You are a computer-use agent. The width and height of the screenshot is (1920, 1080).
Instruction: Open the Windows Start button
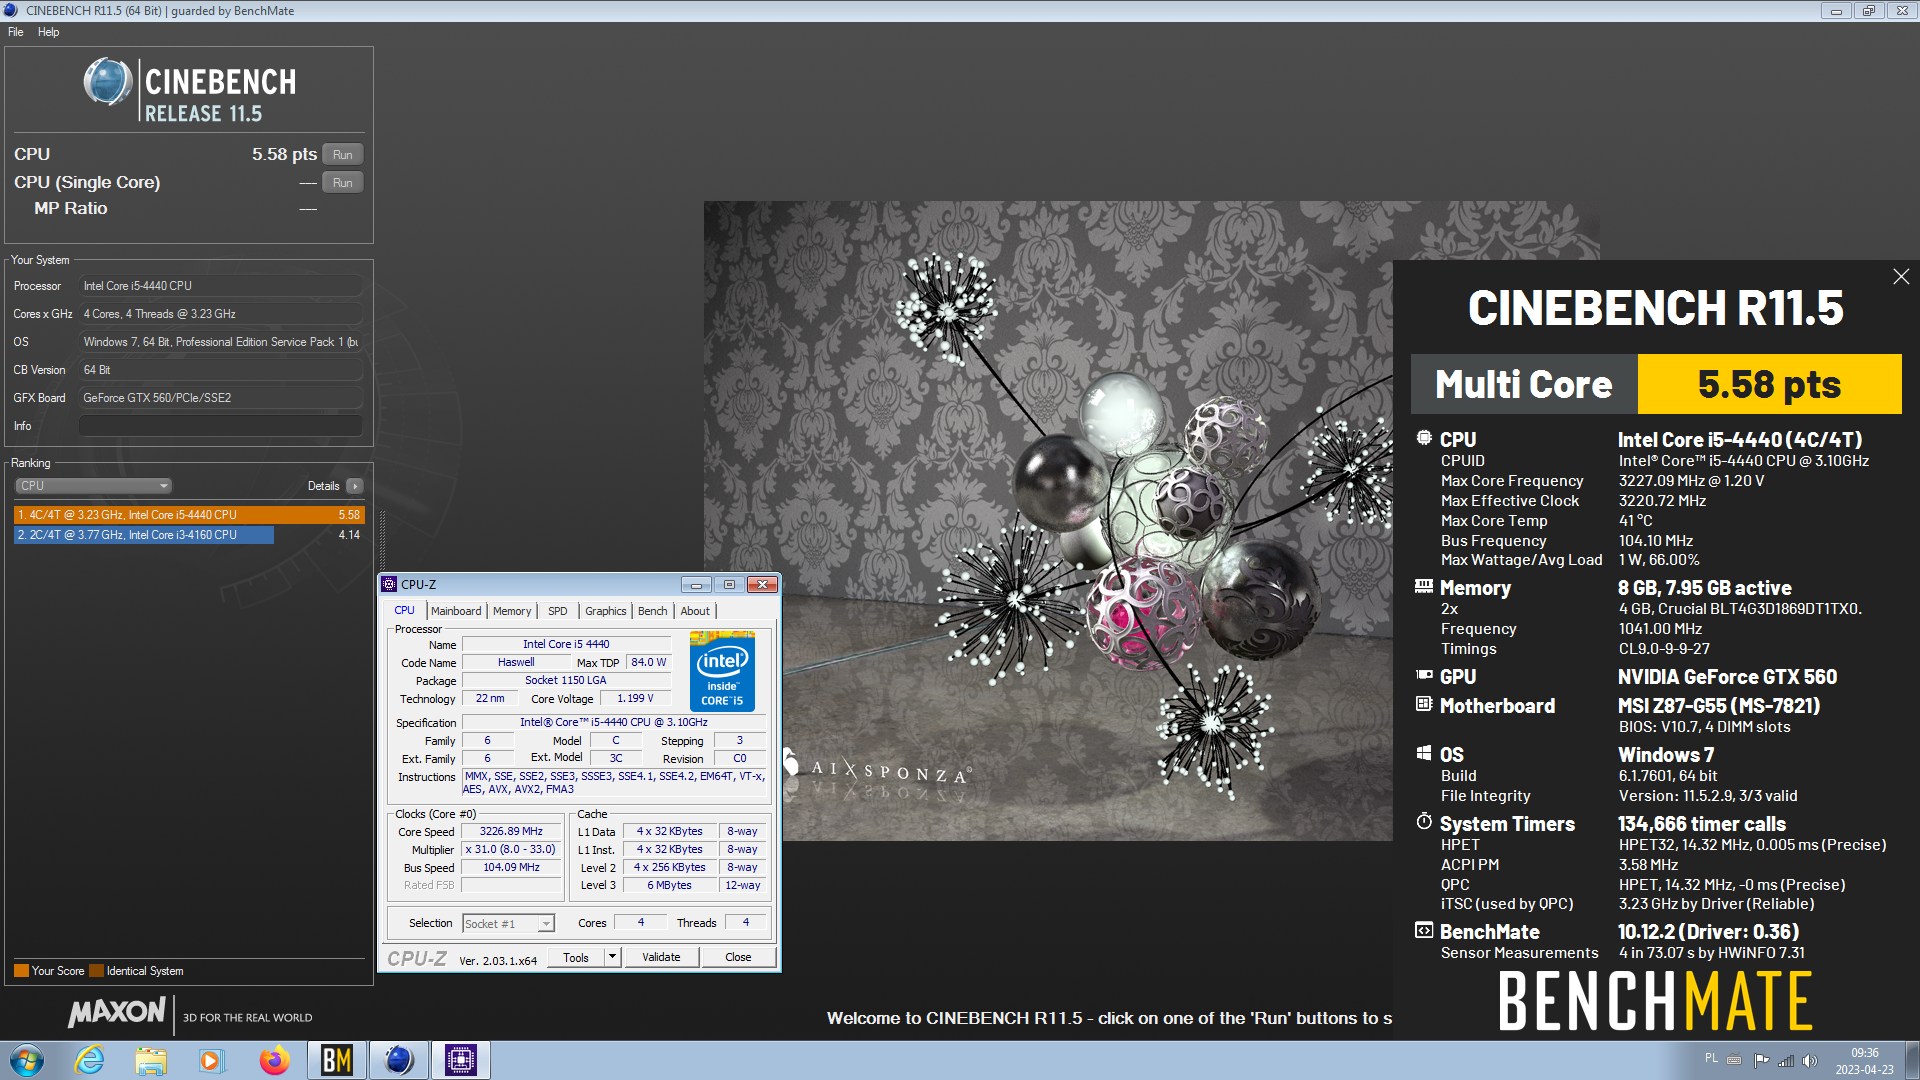tap(27, 1061)
